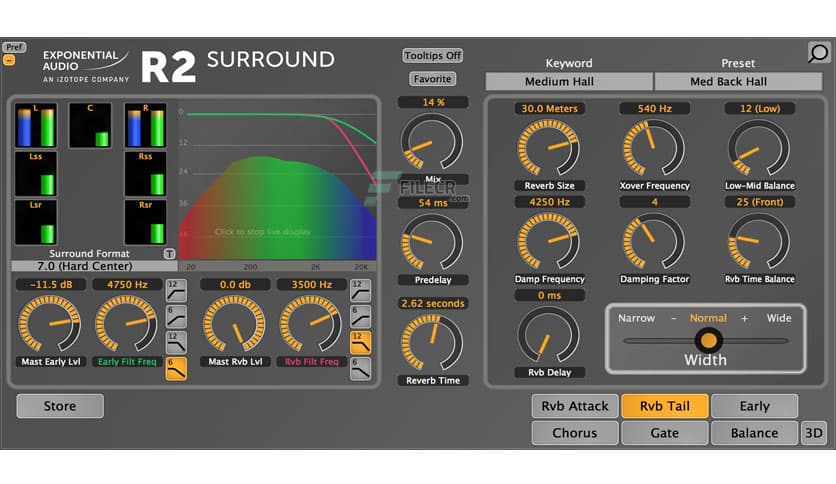This screenshot has width=836, height=484.
Task: Select the early 12 dB high-pass filter shape
Action: click(176, 291)
